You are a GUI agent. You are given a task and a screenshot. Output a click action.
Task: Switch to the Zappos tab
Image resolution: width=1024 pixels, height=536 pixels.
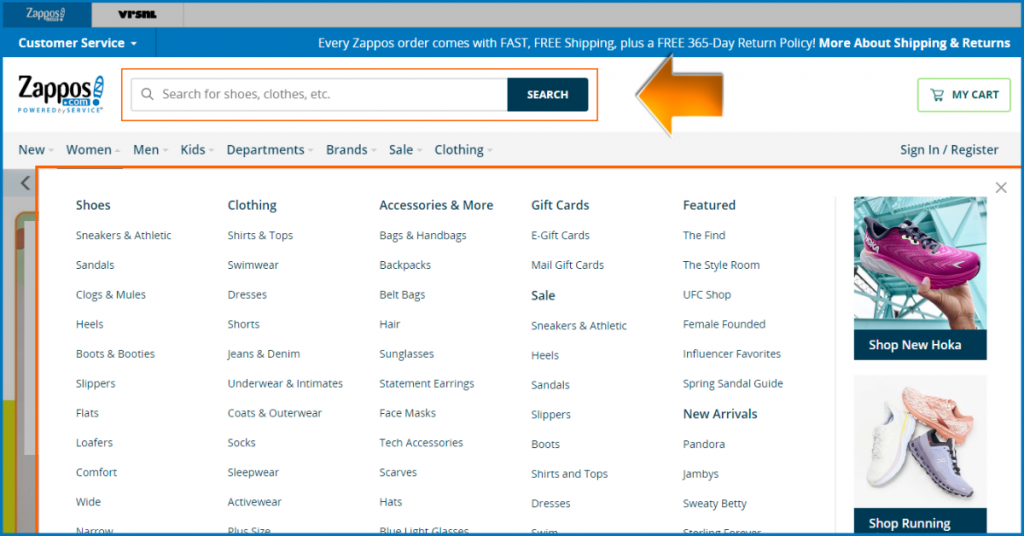[x=46, y=14]
